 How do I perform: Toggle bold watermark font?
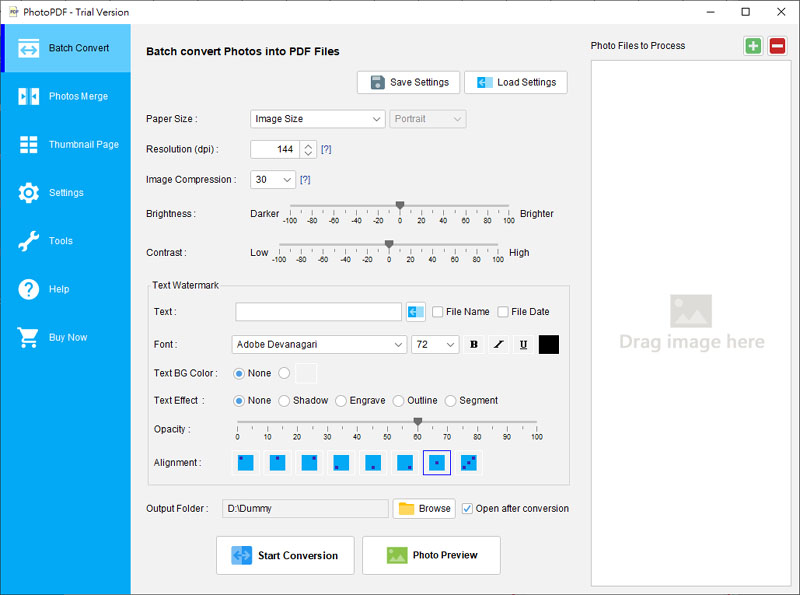click(473, 344)
